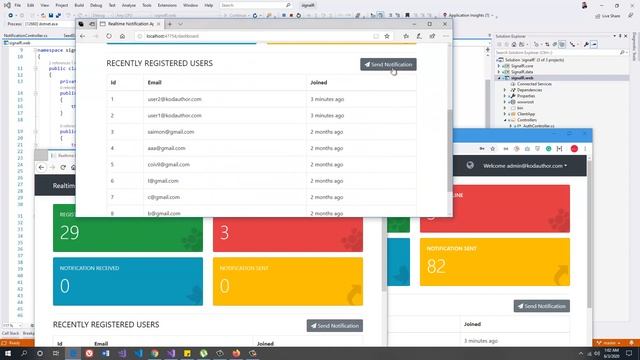Click Solution Explorer home icon
This screenshot has width=640, height=360.
coord(513,44)
